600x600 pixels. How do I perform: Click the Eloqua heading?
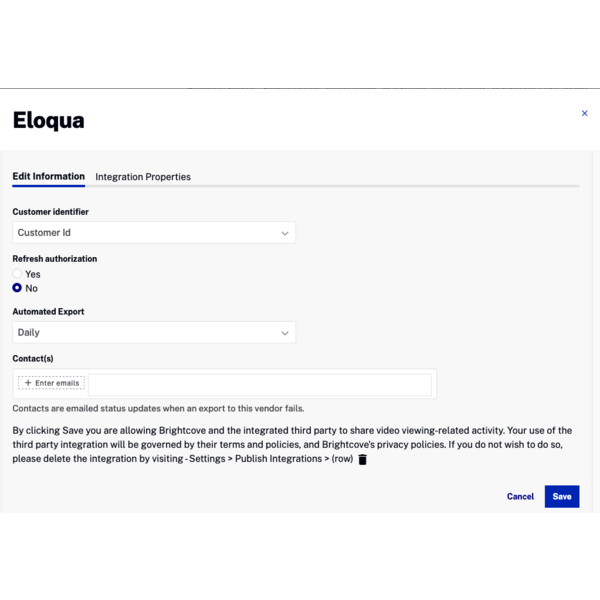(49, 121)
